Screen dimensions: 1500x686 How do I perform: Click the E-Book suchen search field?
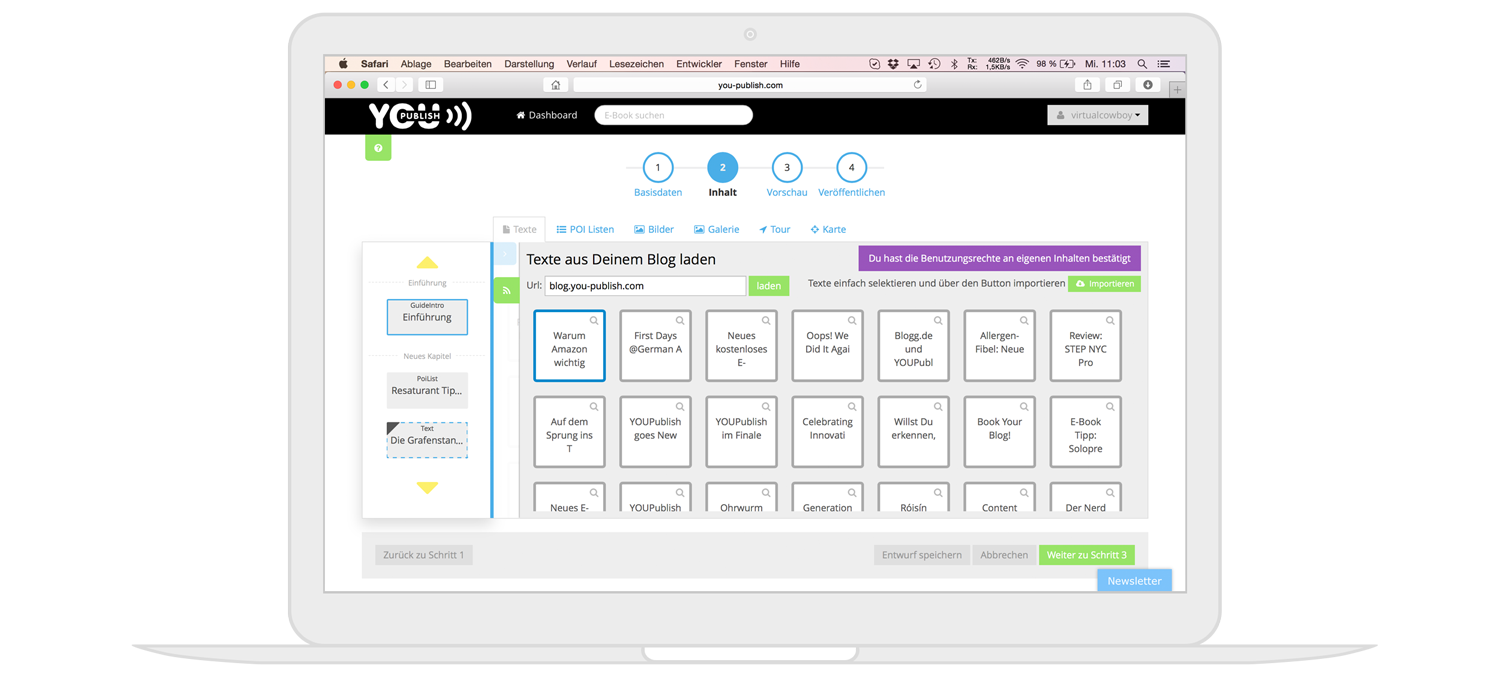pos(674,115)
